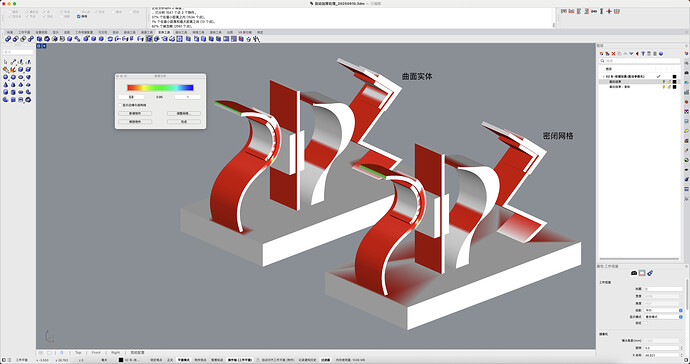
Task: Open the blue help sphere icon in layers toolbar
Action: (661, 54)
